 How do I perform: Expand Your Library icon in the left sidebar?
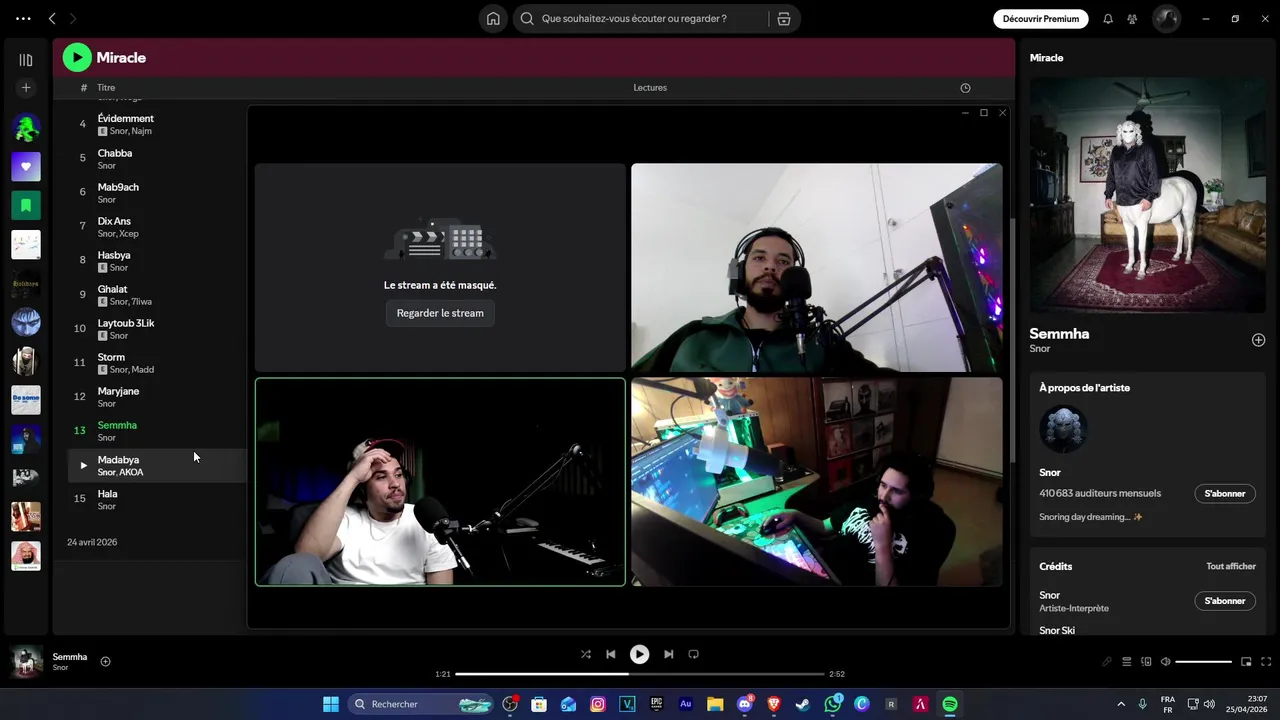pyautogui.click(x=26, y=60)
